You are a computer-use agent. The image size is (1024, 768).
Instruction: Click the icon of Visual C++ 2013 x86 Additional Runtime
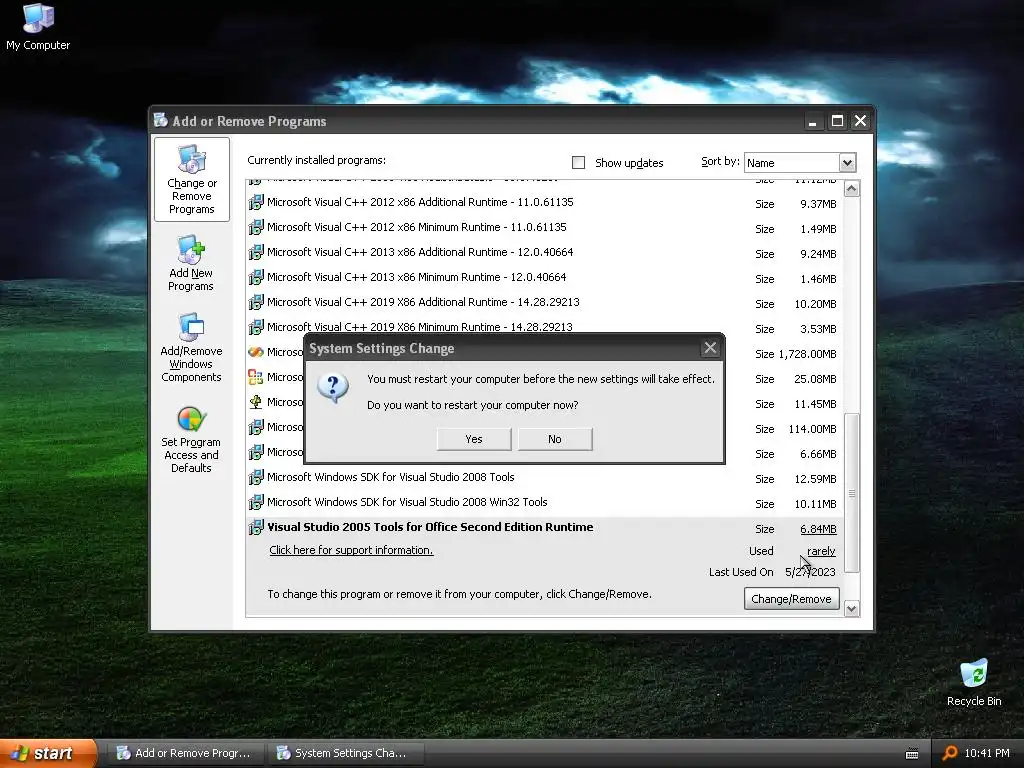point(256,252)
